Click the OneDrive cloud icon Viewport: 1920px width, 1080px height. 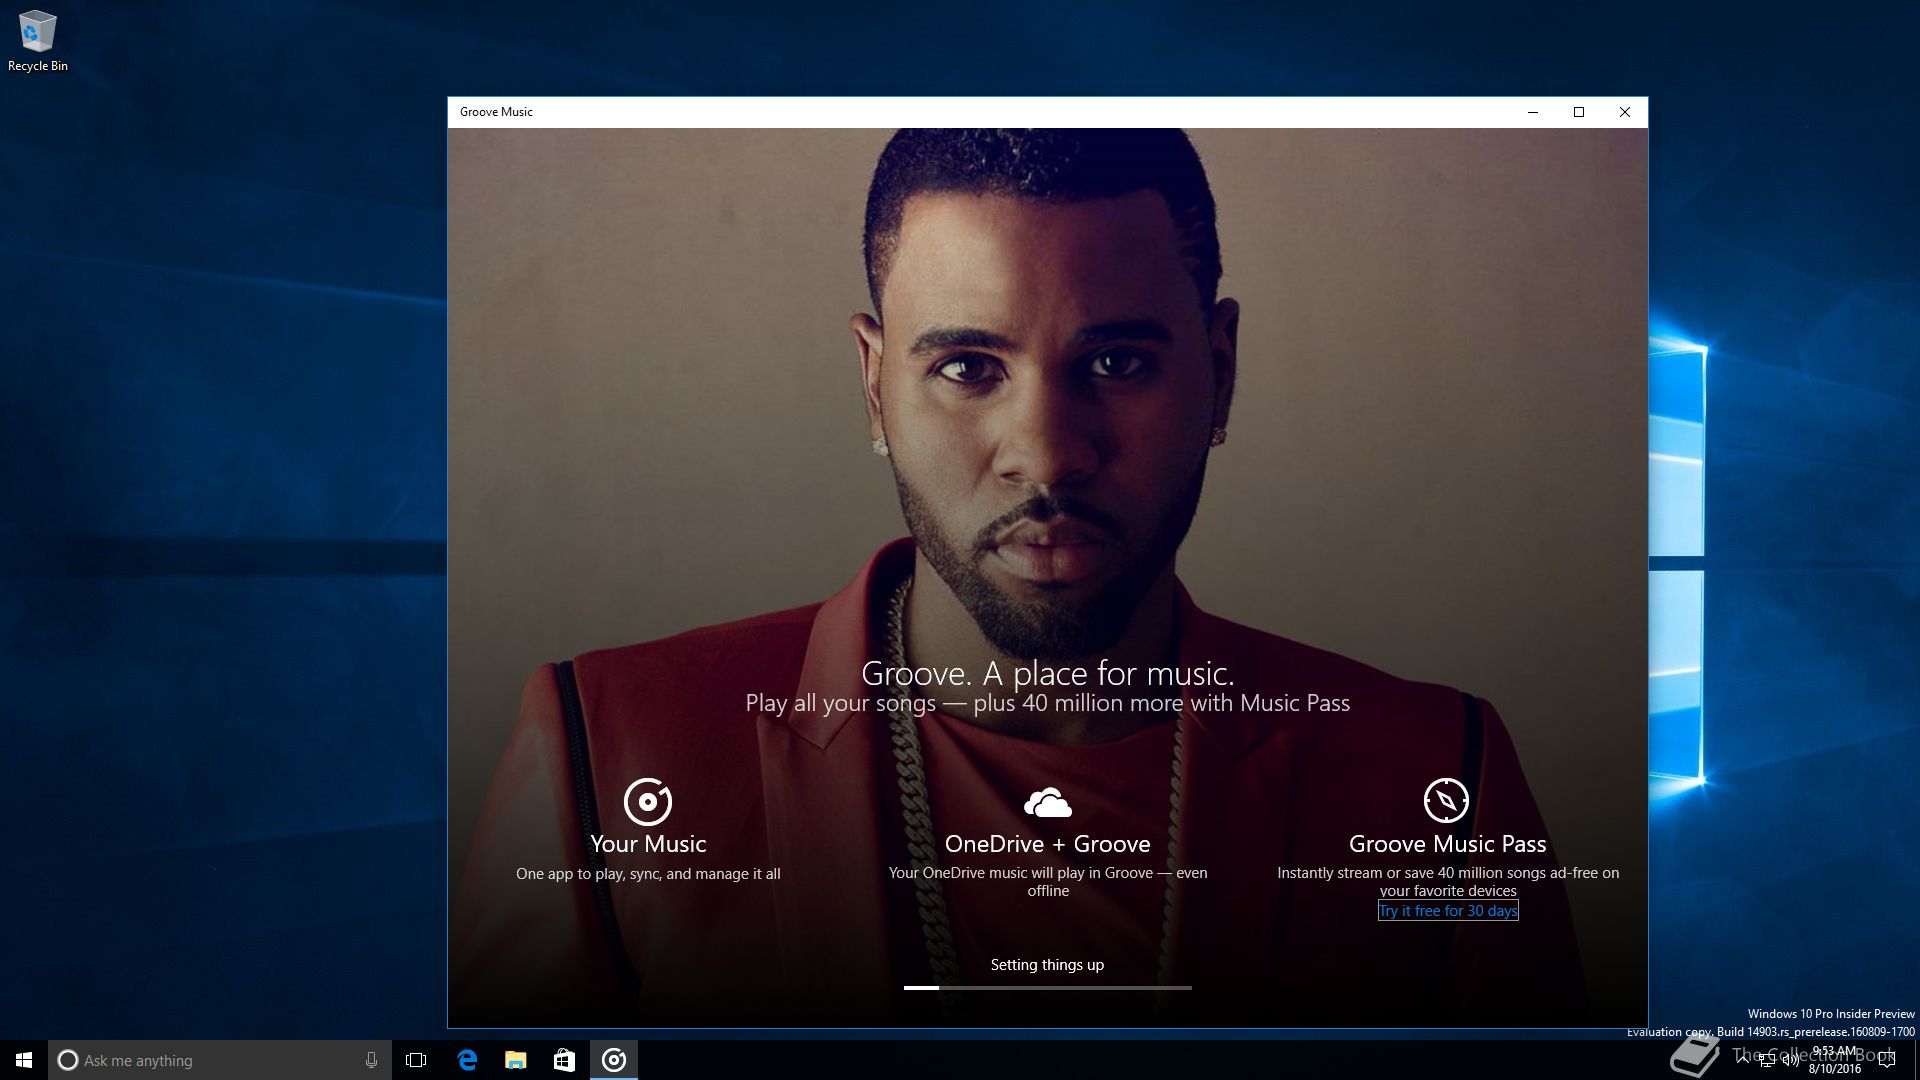click(x=1047, y=802)
